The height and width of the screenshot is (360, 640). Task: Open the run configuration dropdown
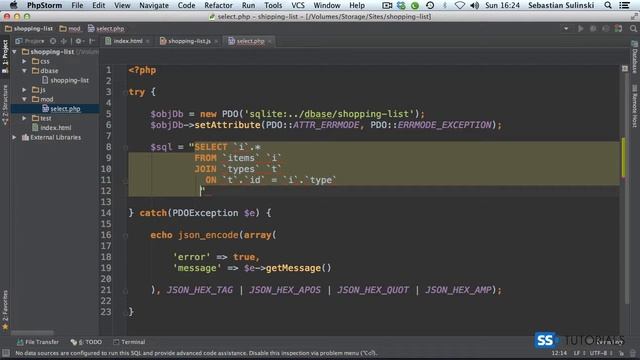[566, 29]
